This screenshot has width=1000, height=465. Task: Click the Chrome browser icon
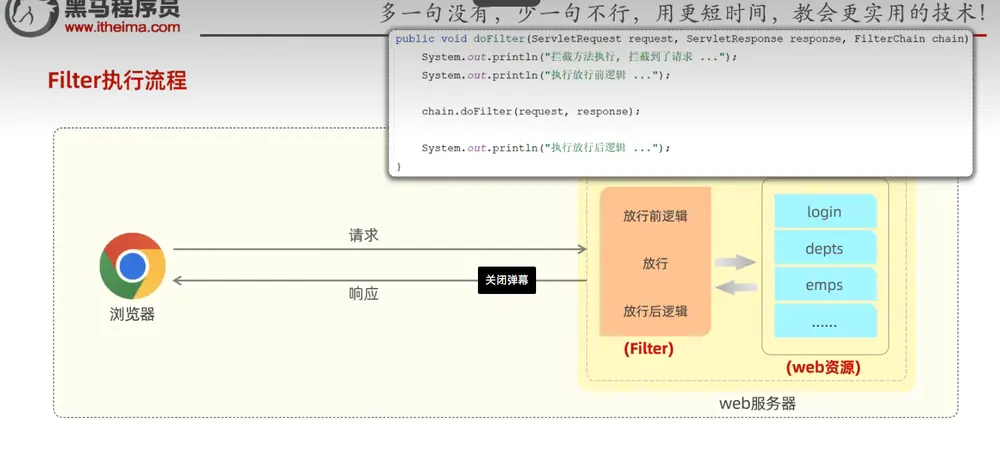[x=133, y=266]
